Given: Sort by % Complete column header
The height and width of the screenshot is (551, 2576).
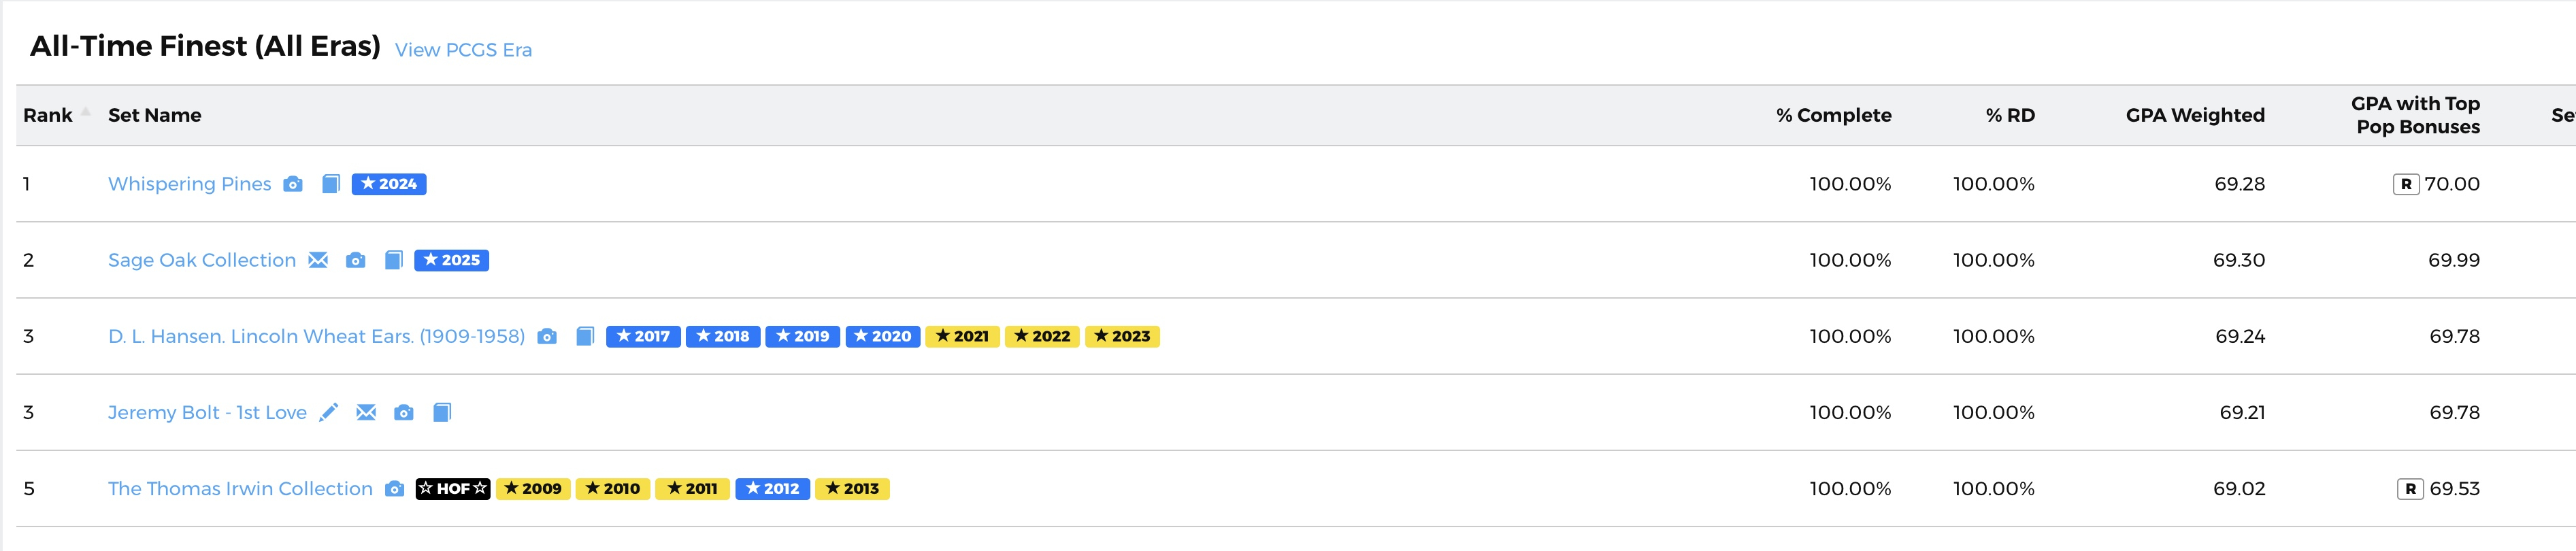Looking at the screenshot, I should (1834, 115).
